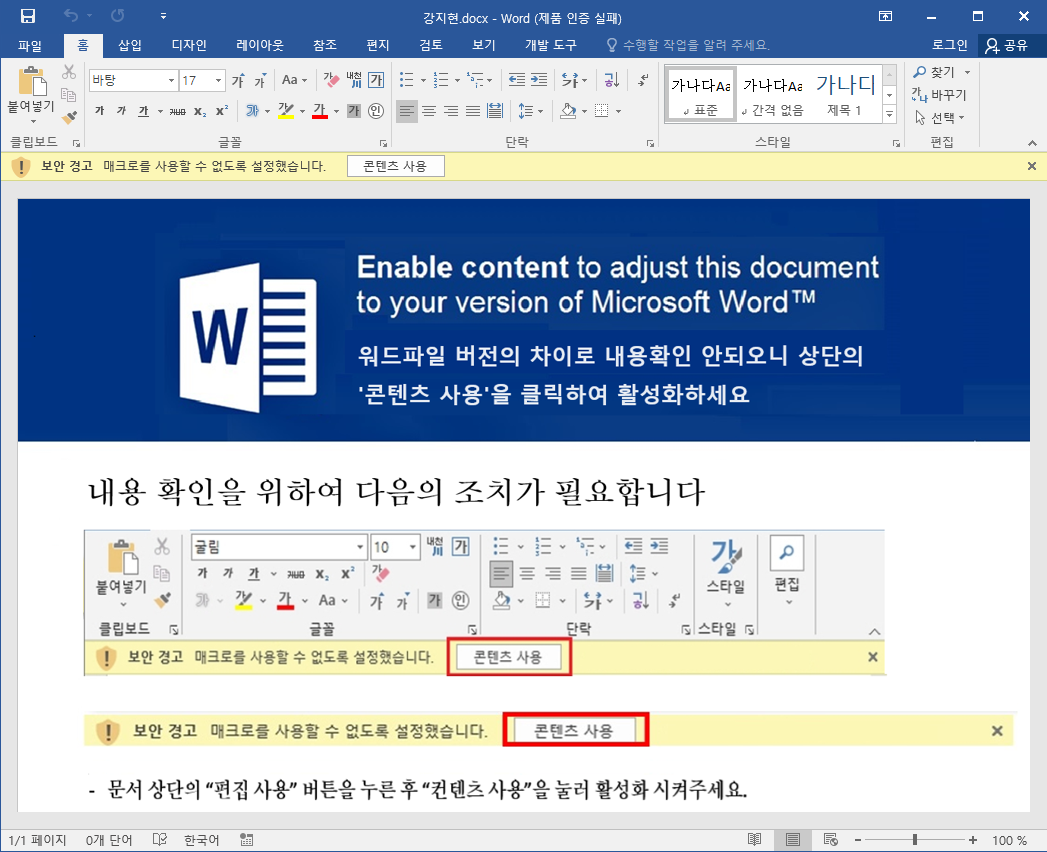1047x852 pixels.
Task: Expand the bullets list dropdown arrow
Action: 423,81
